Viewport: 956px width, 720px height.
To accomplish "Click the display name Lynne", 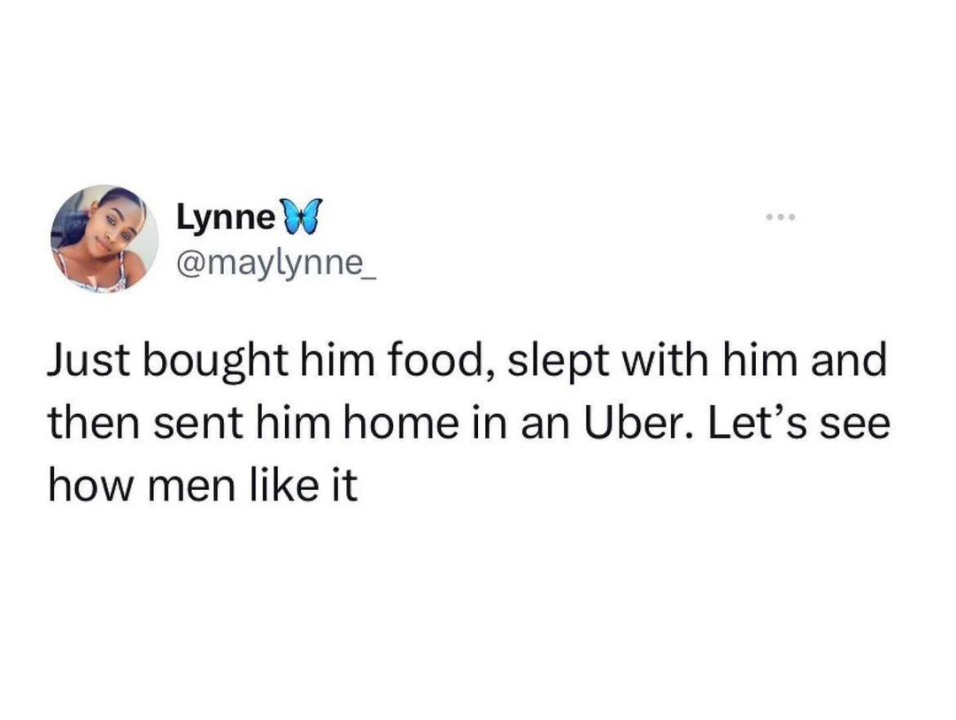I will (x=224, y=215).
